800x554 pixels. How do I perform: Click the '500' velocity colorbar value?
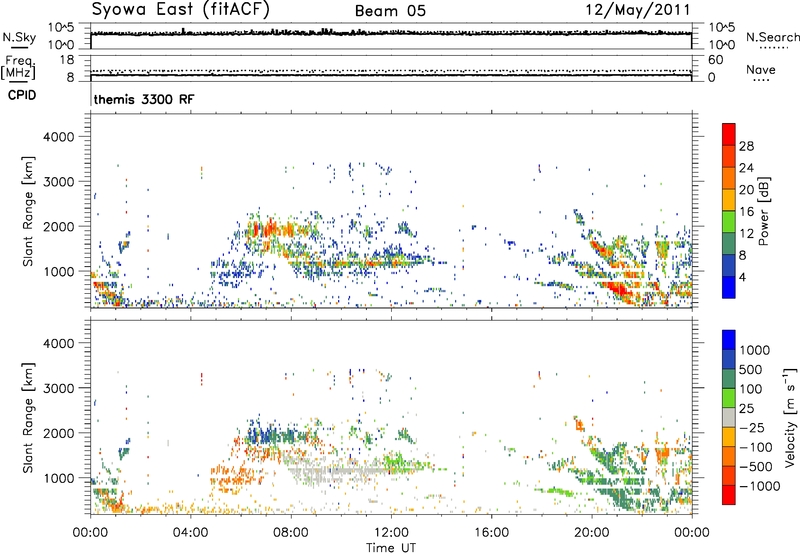[749, 369]
